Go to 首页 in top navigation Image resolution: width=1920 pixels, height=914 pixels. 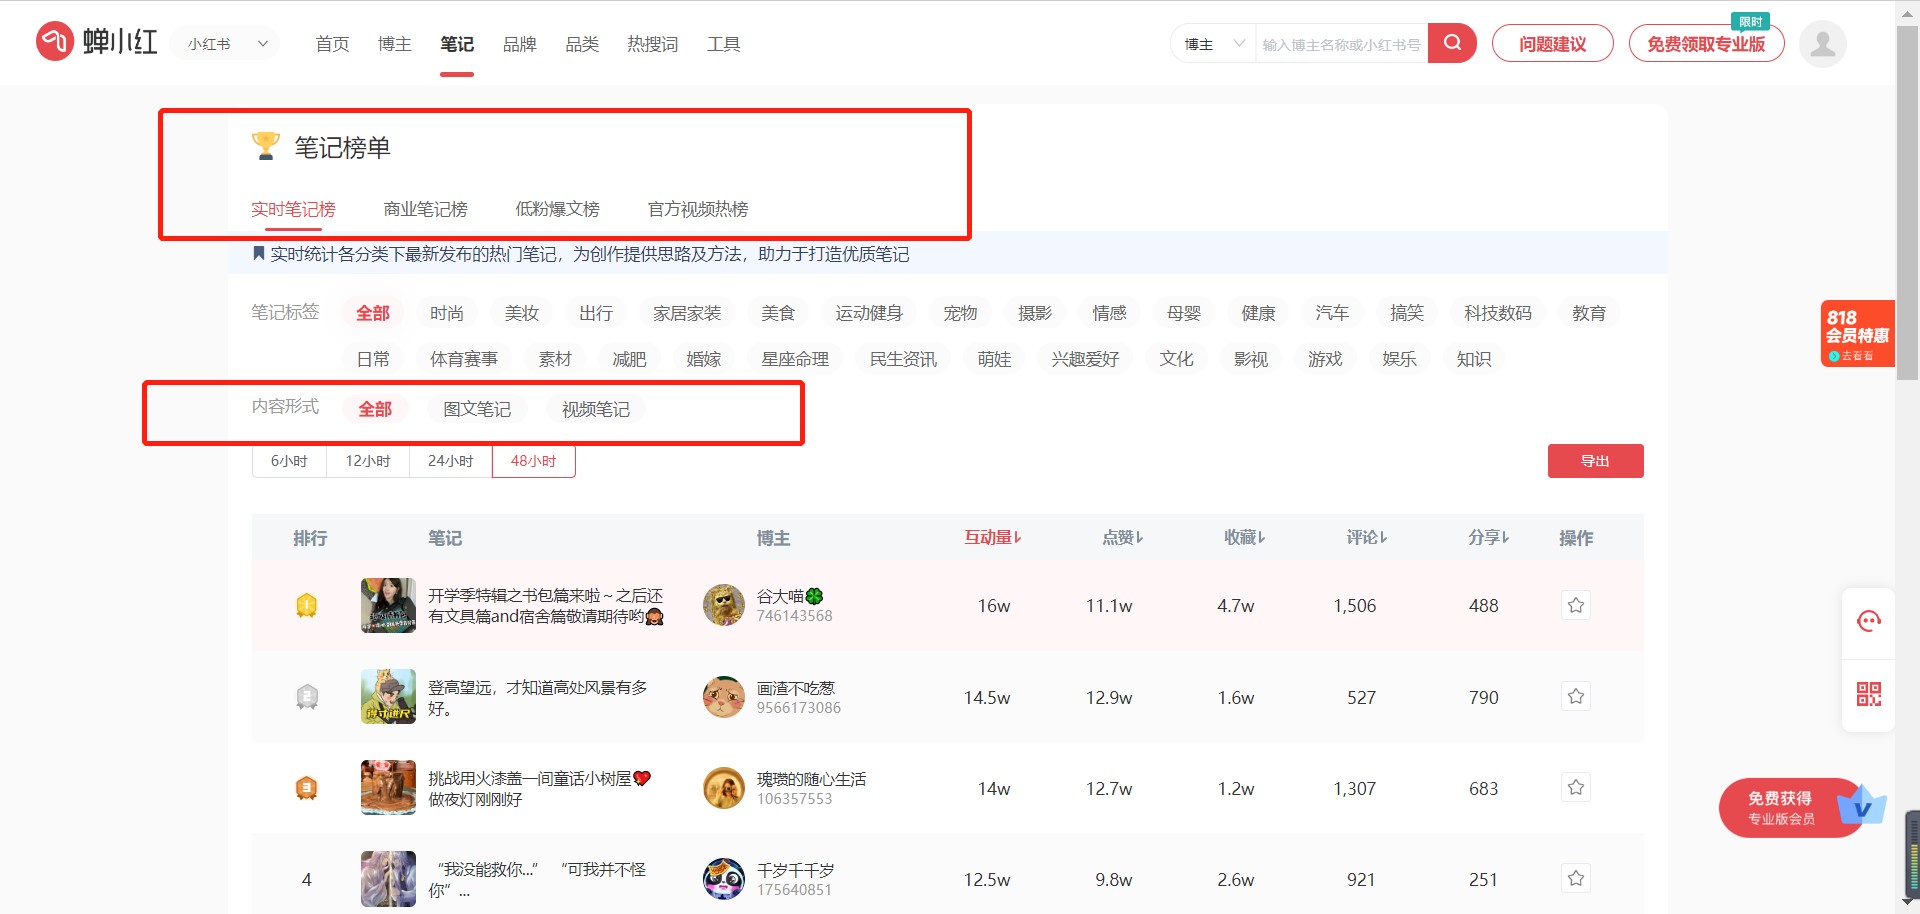tap(332, 44)
